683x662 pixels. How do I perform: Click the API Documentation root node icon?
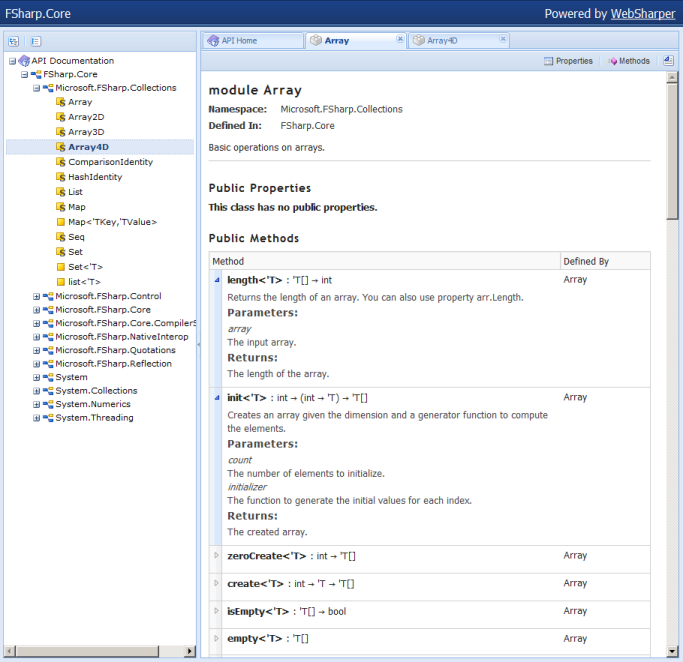pyautogui.click(x=24, y=61)
